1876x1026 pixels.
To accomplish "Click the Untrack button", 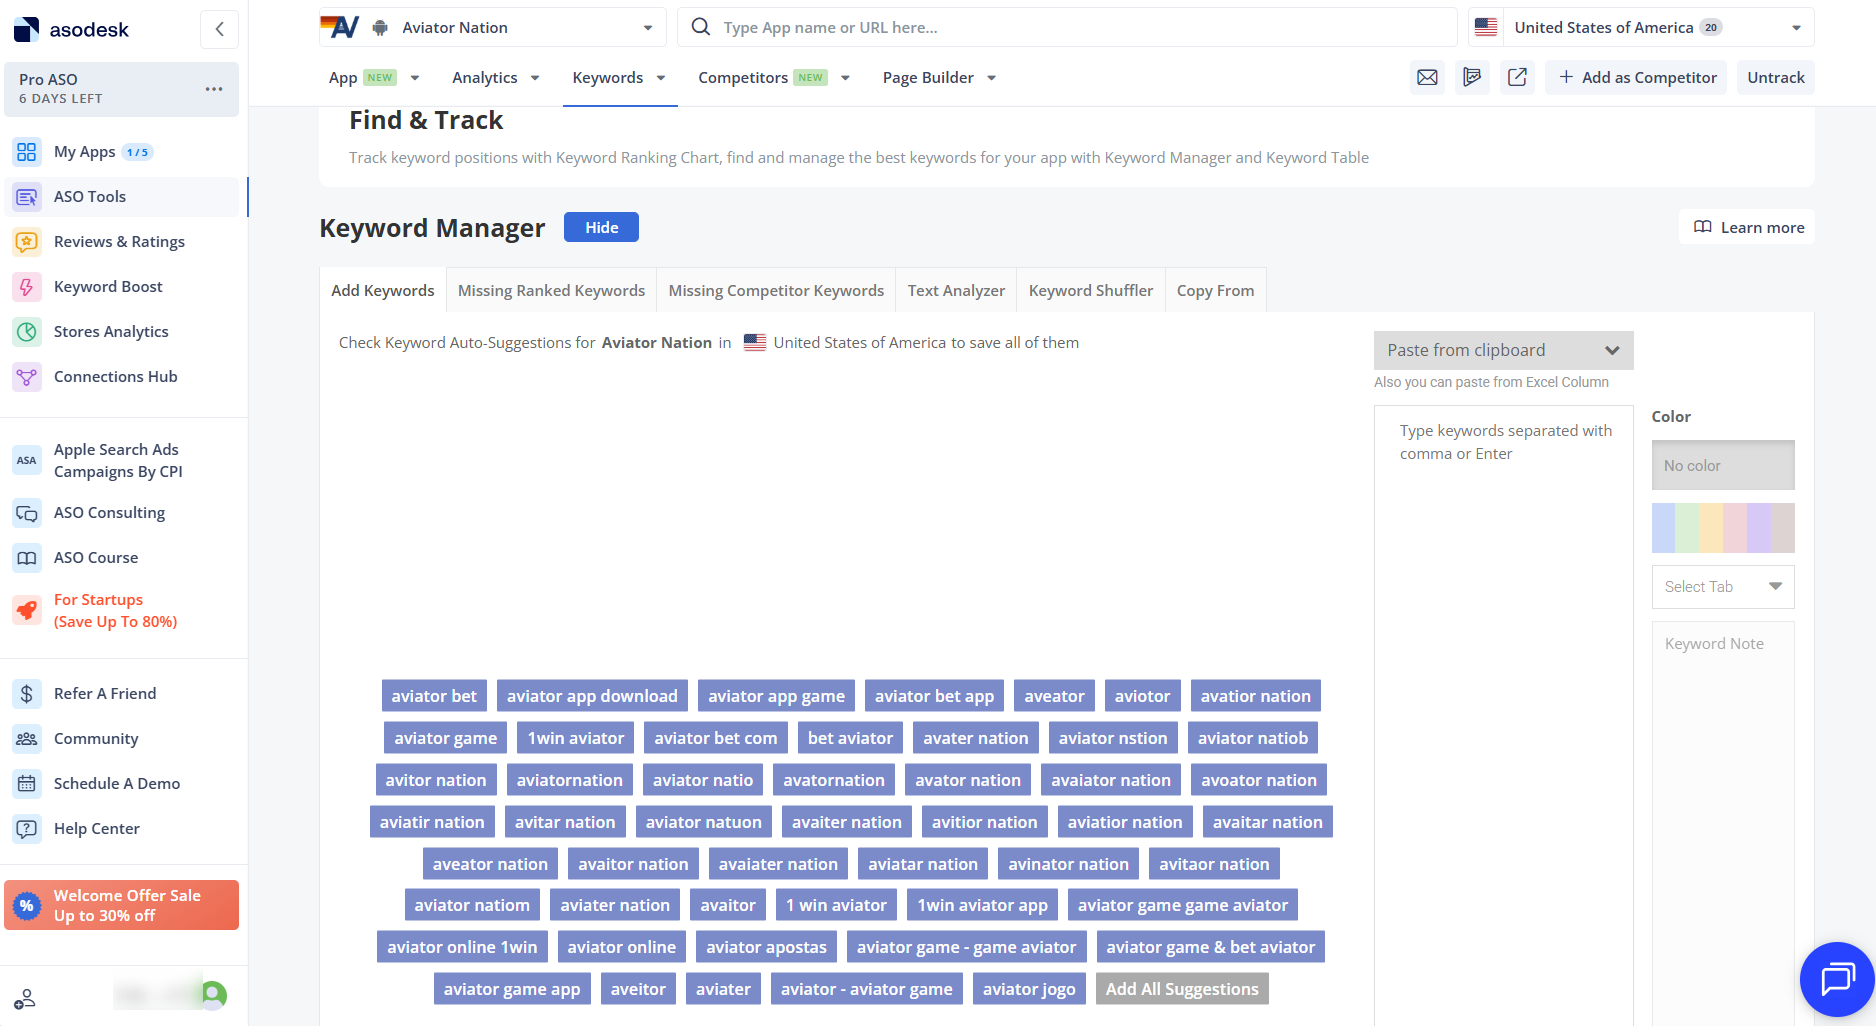I will [1775, 78].
